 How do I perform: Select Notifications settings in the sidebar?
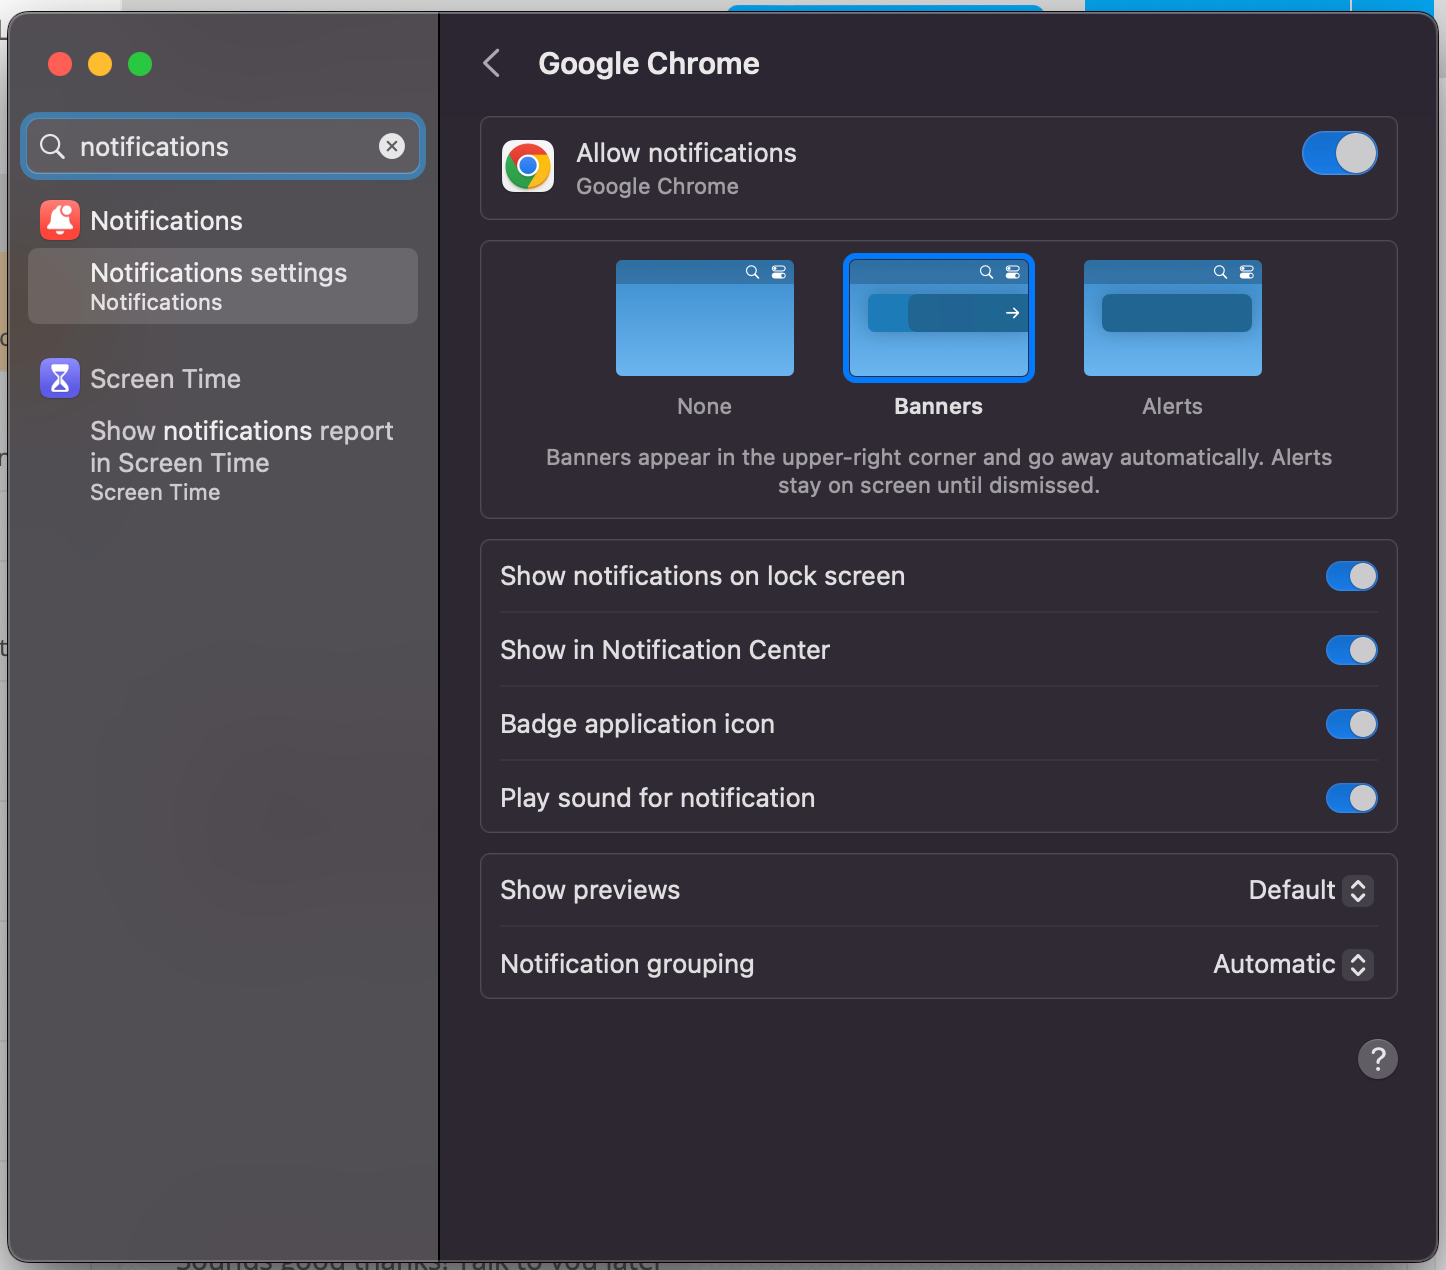218,286
